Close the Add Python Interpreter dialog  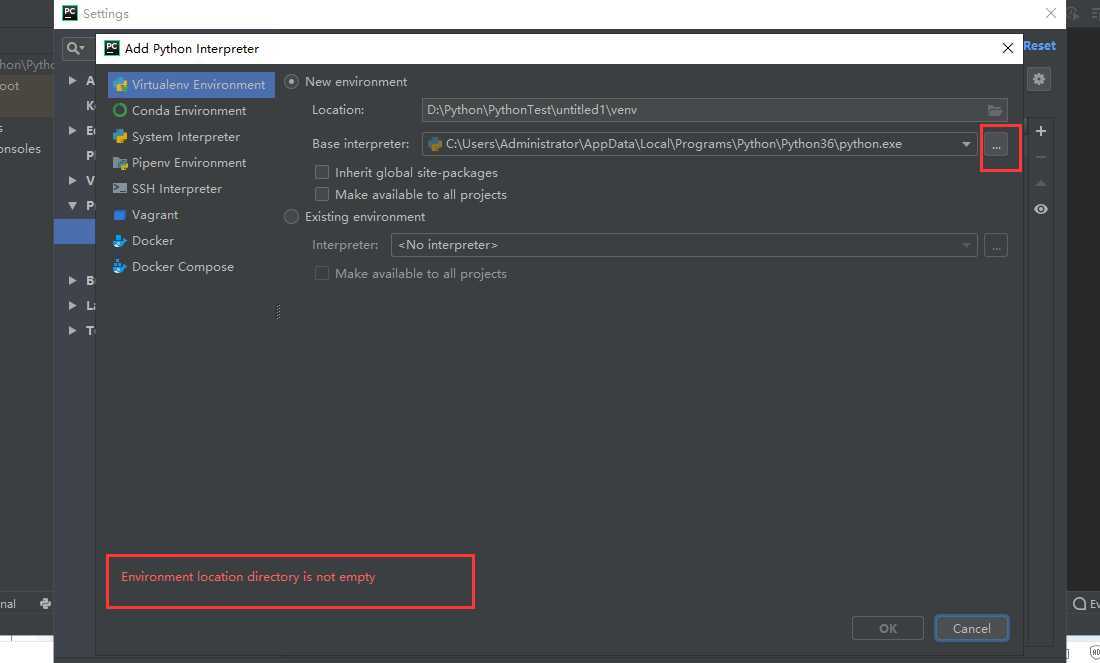coord(1007,48)
